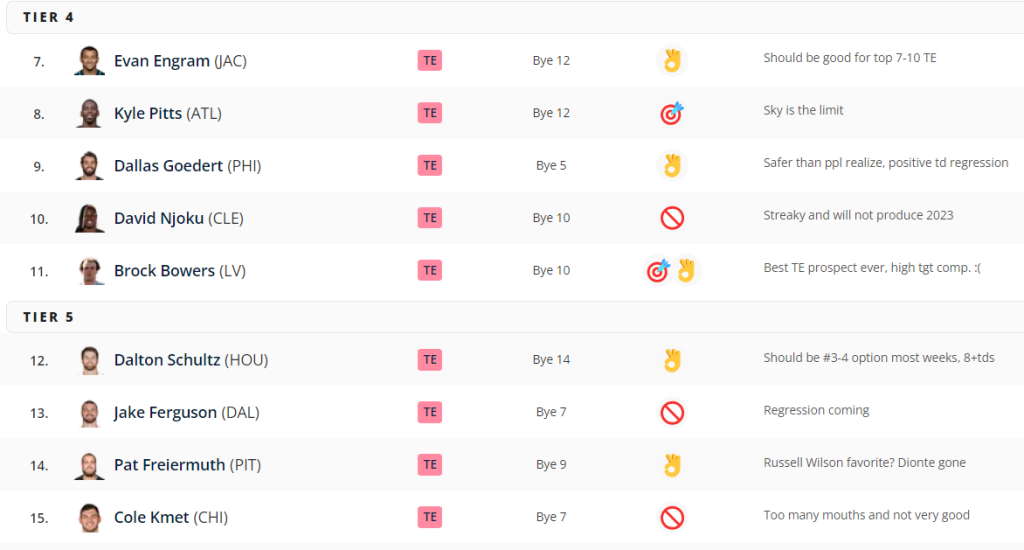Collapse the Tier 5 header

(515, 317)
